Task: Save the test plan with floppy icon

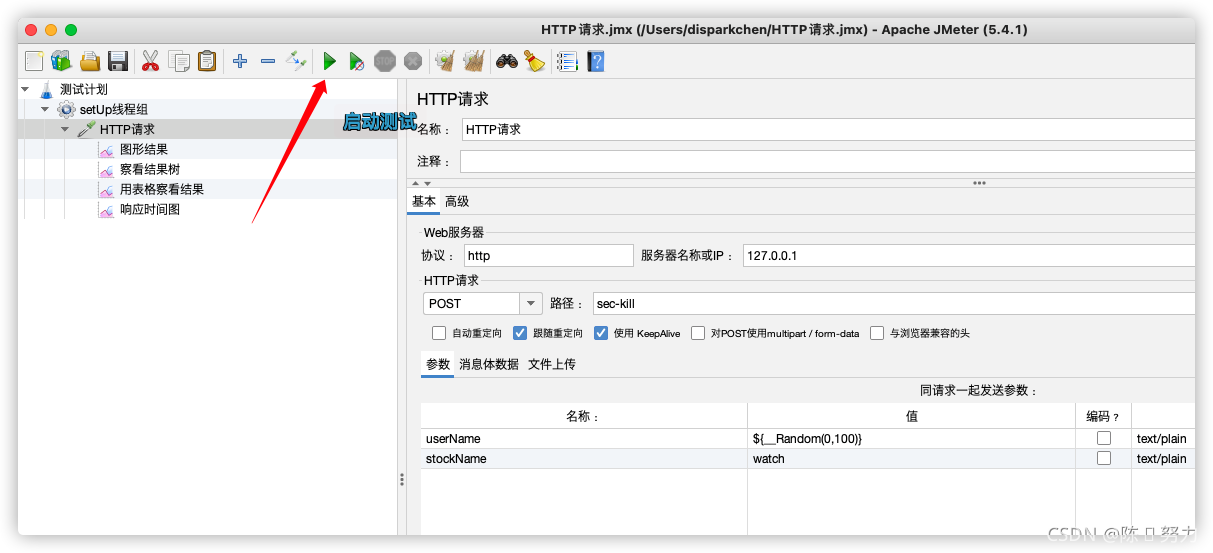Action: point(118,61)
